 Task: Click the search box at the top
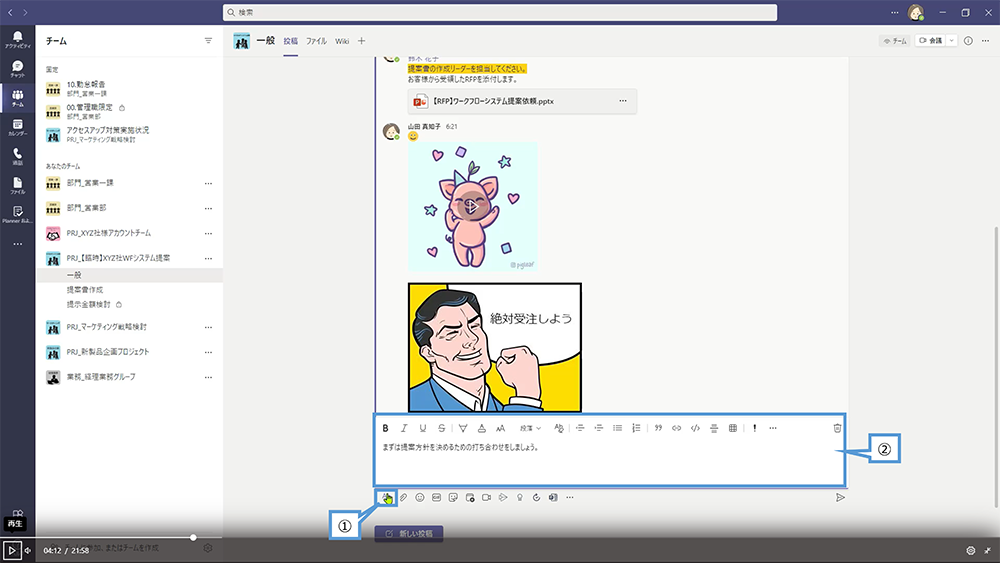point(500,12)
